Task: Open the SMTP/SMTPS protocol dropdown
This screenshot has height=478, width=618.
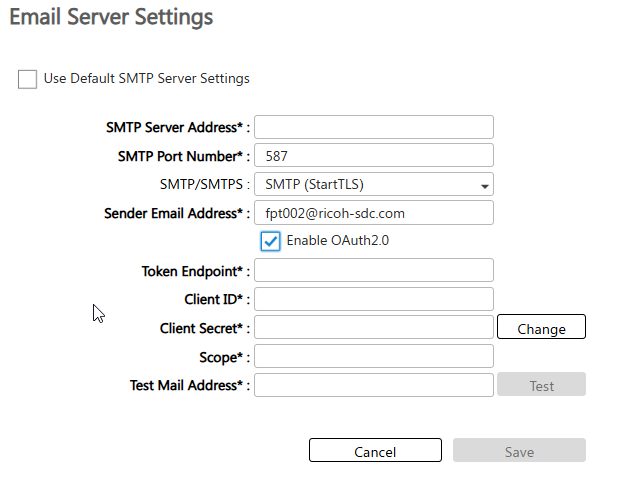Action: pyautogui.click(x=374, y=185)
